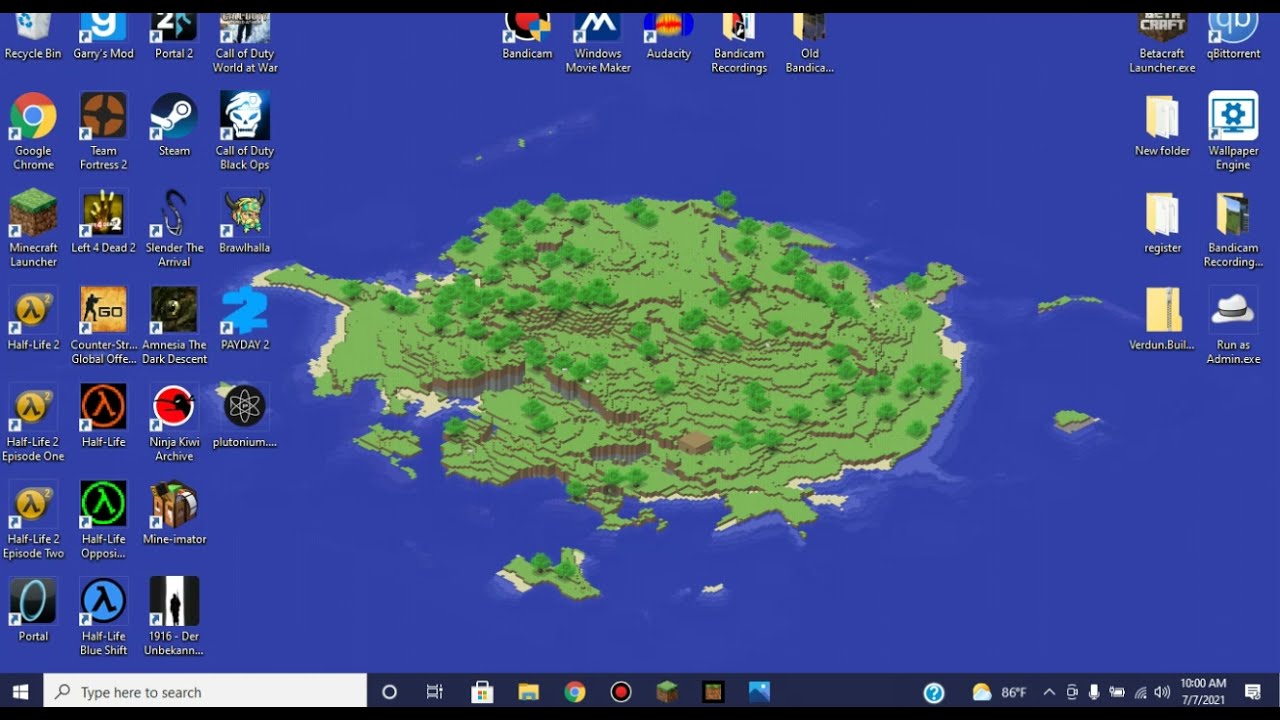Select the Old Bandicam folder icon
This screenshot has height=720, width=1280.
tap(809, 43)
